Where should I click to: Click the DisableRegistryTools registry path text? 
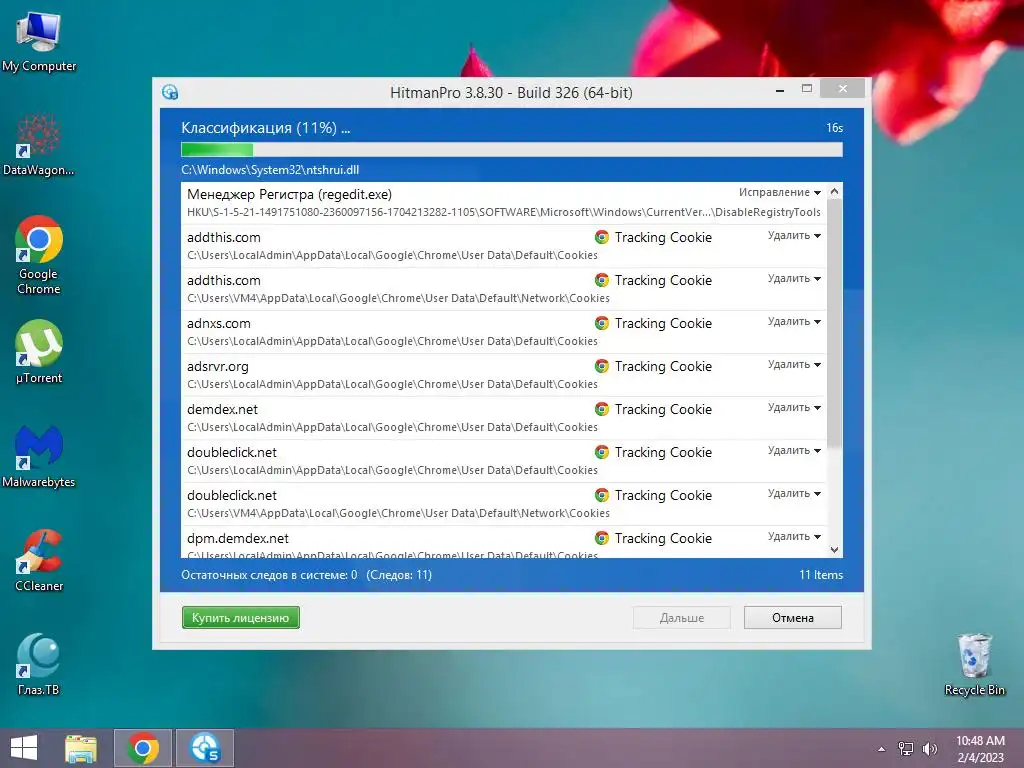(504, 212)
